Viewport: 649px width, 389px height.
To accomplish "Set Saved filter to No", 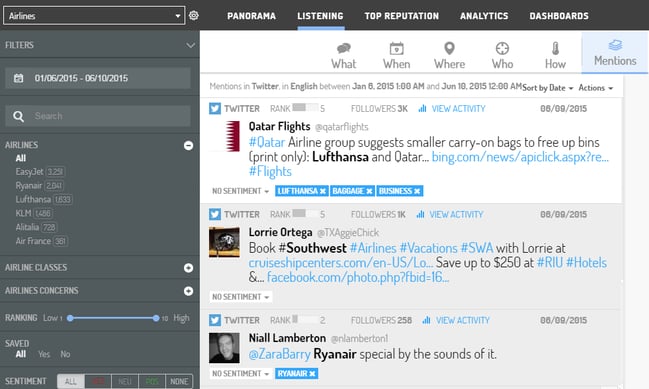I will 65,354.
